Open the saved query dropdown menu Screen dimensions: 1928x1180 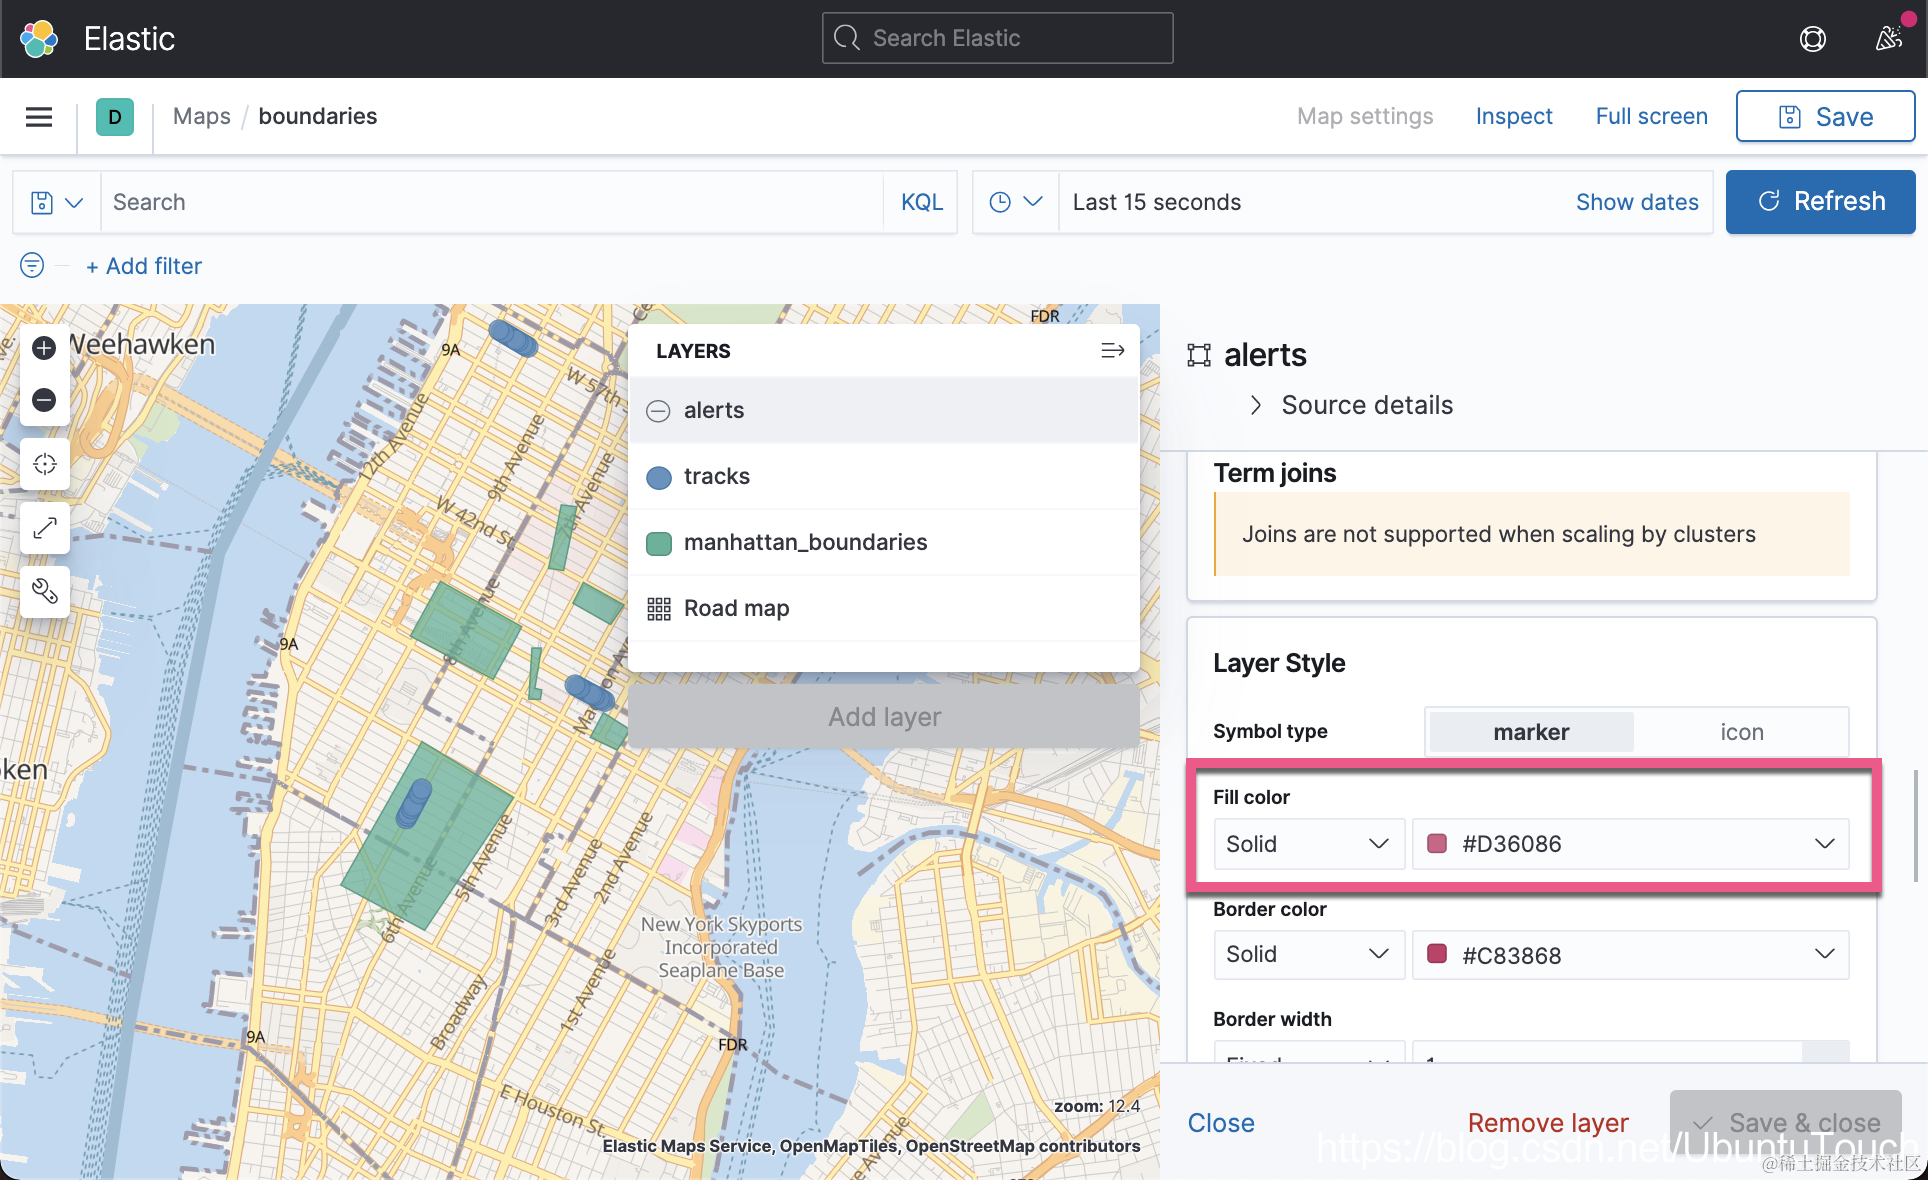tap(56, 203)
